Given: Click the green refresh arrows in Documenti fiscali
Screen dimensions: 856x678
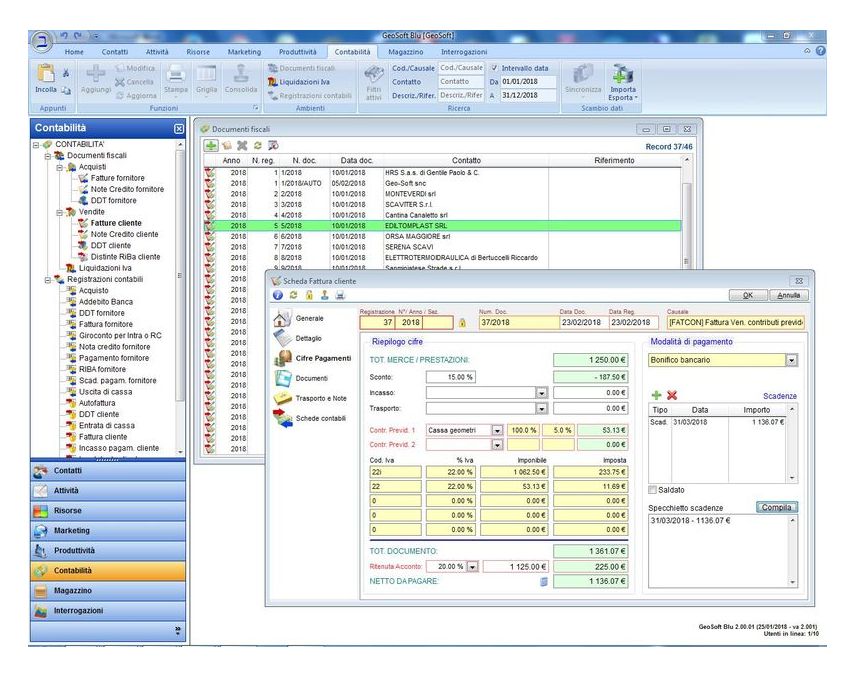Looking at the screenshot, I should tap(258, 145).
